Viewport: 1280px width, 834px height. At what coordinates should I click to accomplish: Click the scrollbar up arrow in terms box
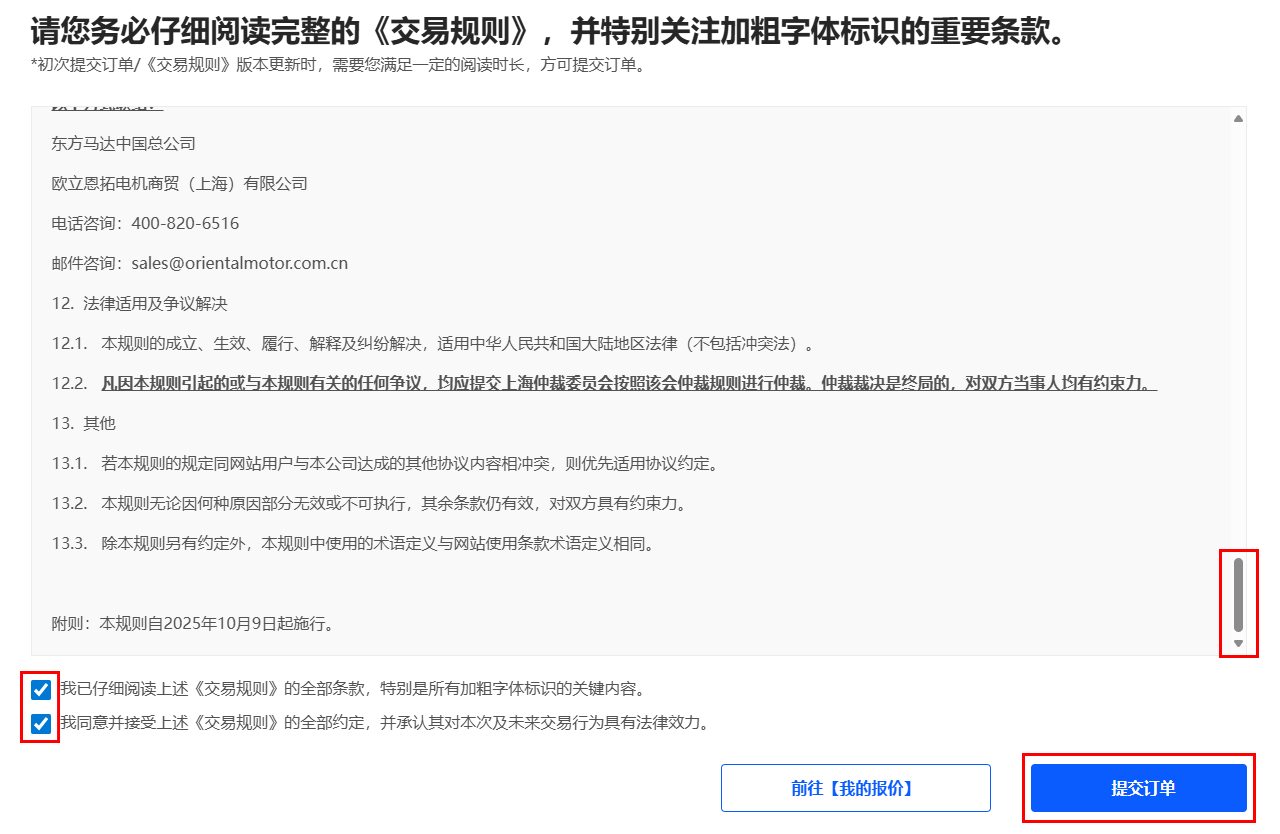click(x=1238, y=119)
